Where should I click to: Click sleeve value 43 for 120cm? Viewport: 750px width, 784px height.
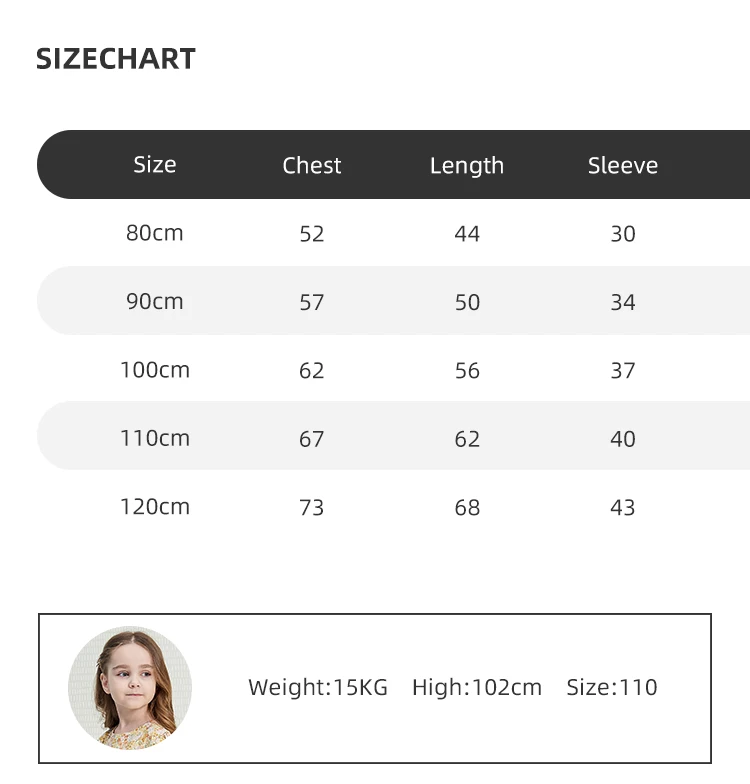(x=623, y=508)
